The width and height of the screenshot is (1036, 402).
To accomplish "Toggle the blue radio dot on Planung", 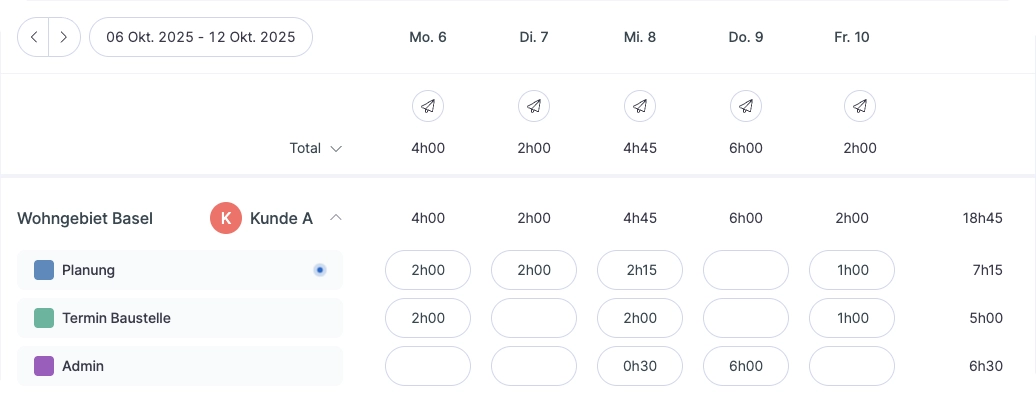I will click(x=320, y=270).
